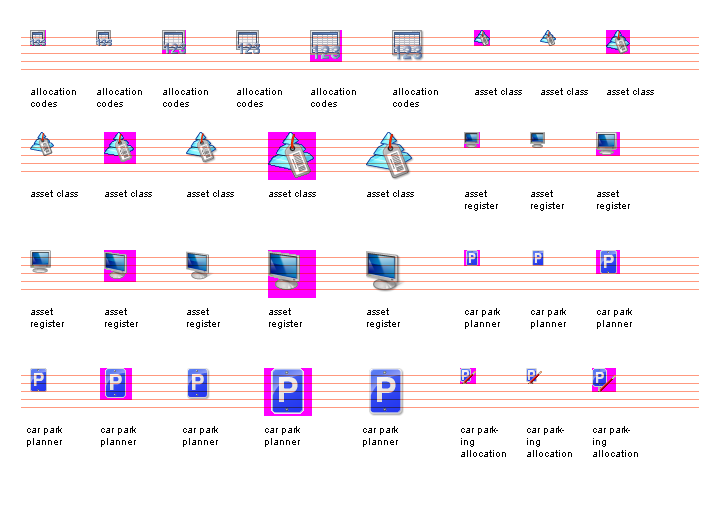The image size is (720, 515).
Task: Pick the smallest allocation codes icon with magenta
Action: click(x=38, y=39)
